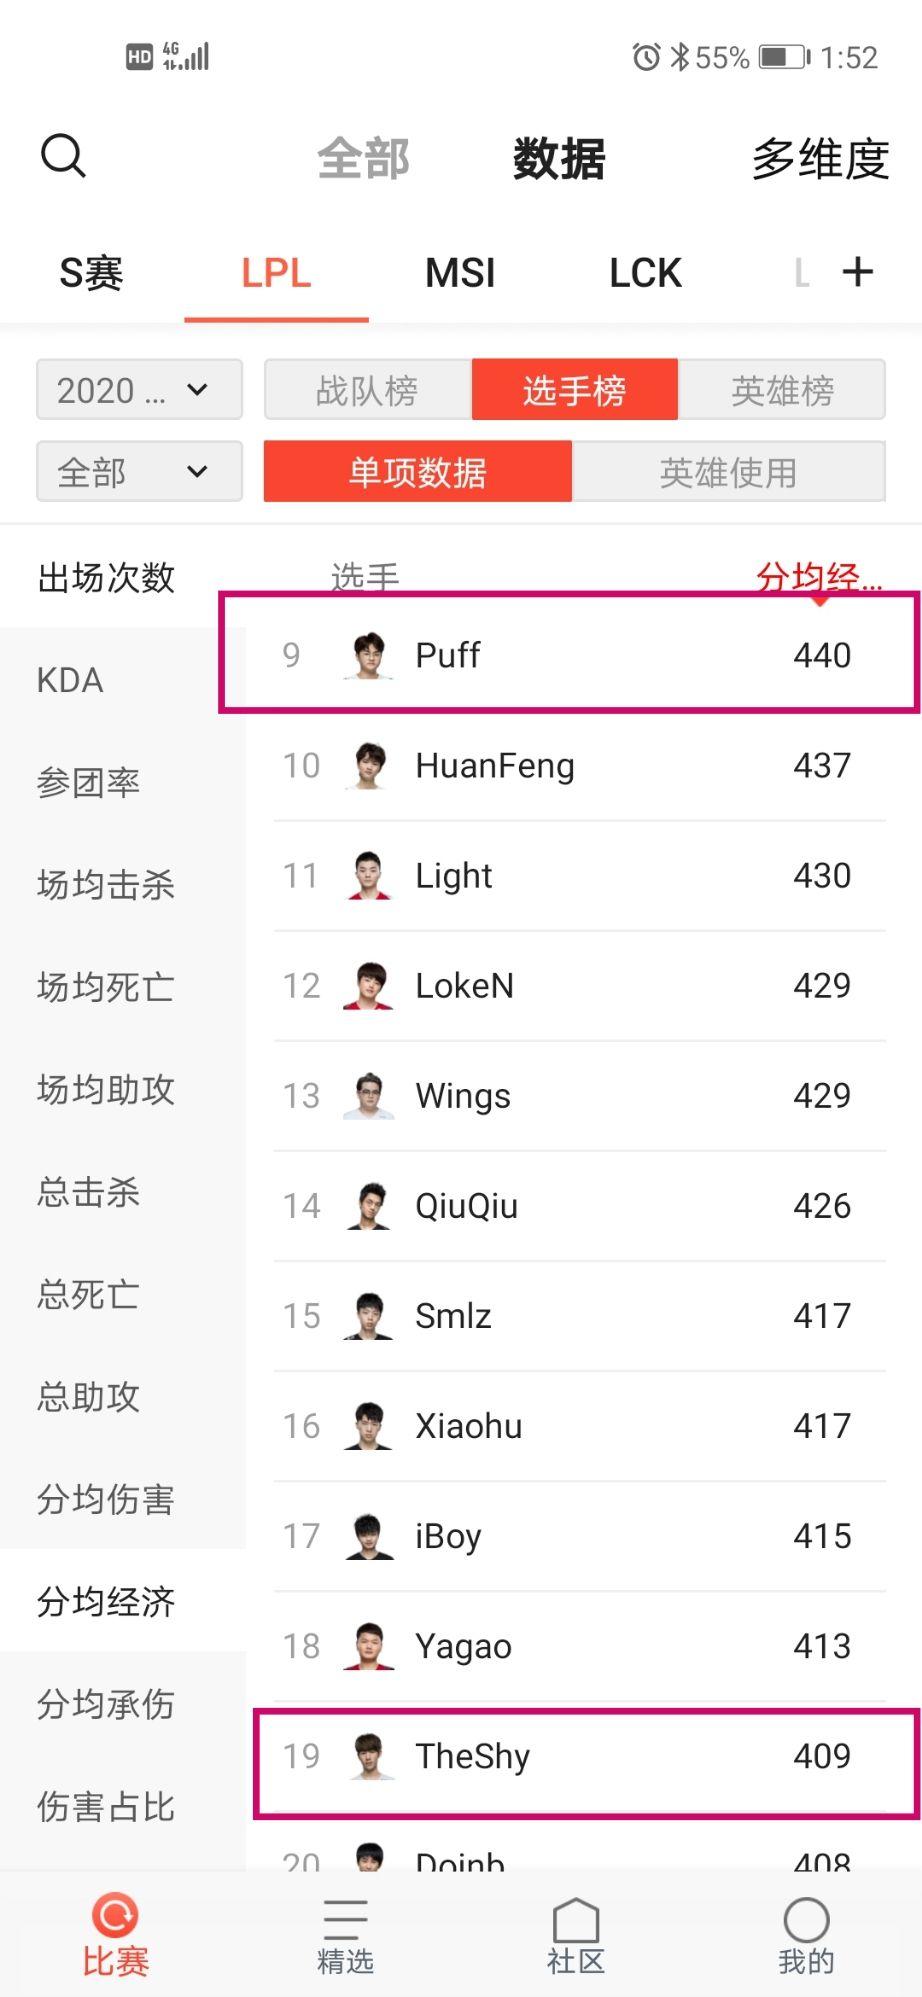Select the KDA stat category

[x=70, y=680]
